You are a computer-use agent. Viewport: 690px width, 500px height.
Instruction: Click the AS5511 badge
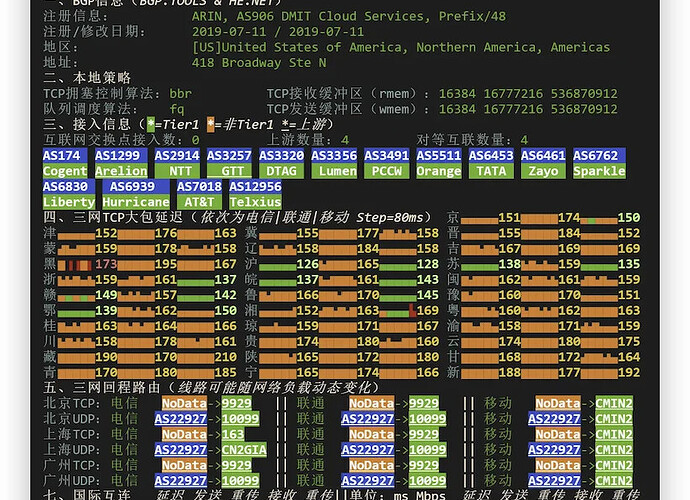(439, 155)
